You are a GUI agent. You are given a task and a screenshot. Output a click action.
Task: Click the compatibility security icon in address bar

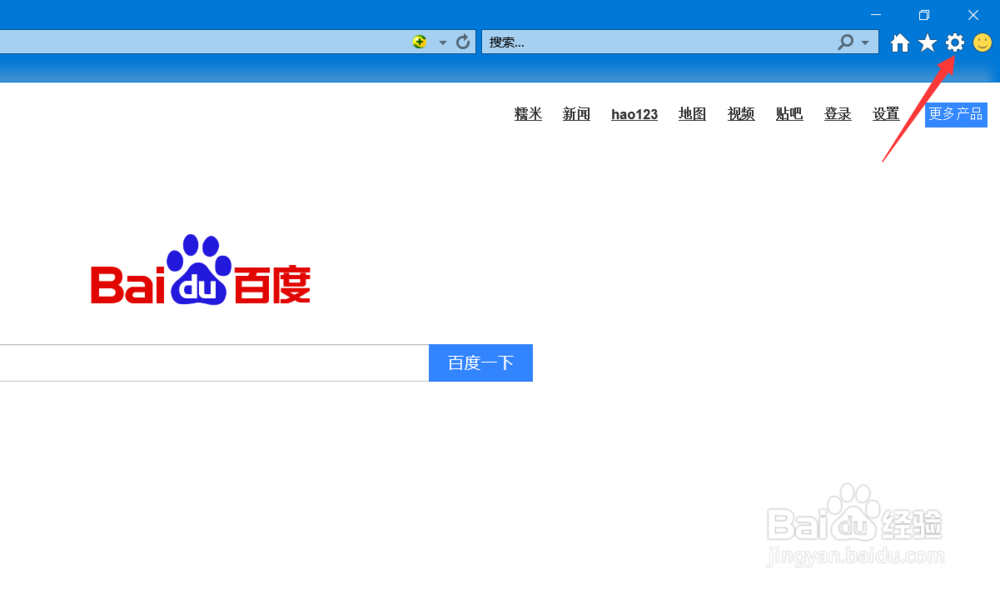pyautogui.click(x=420, y=42)
